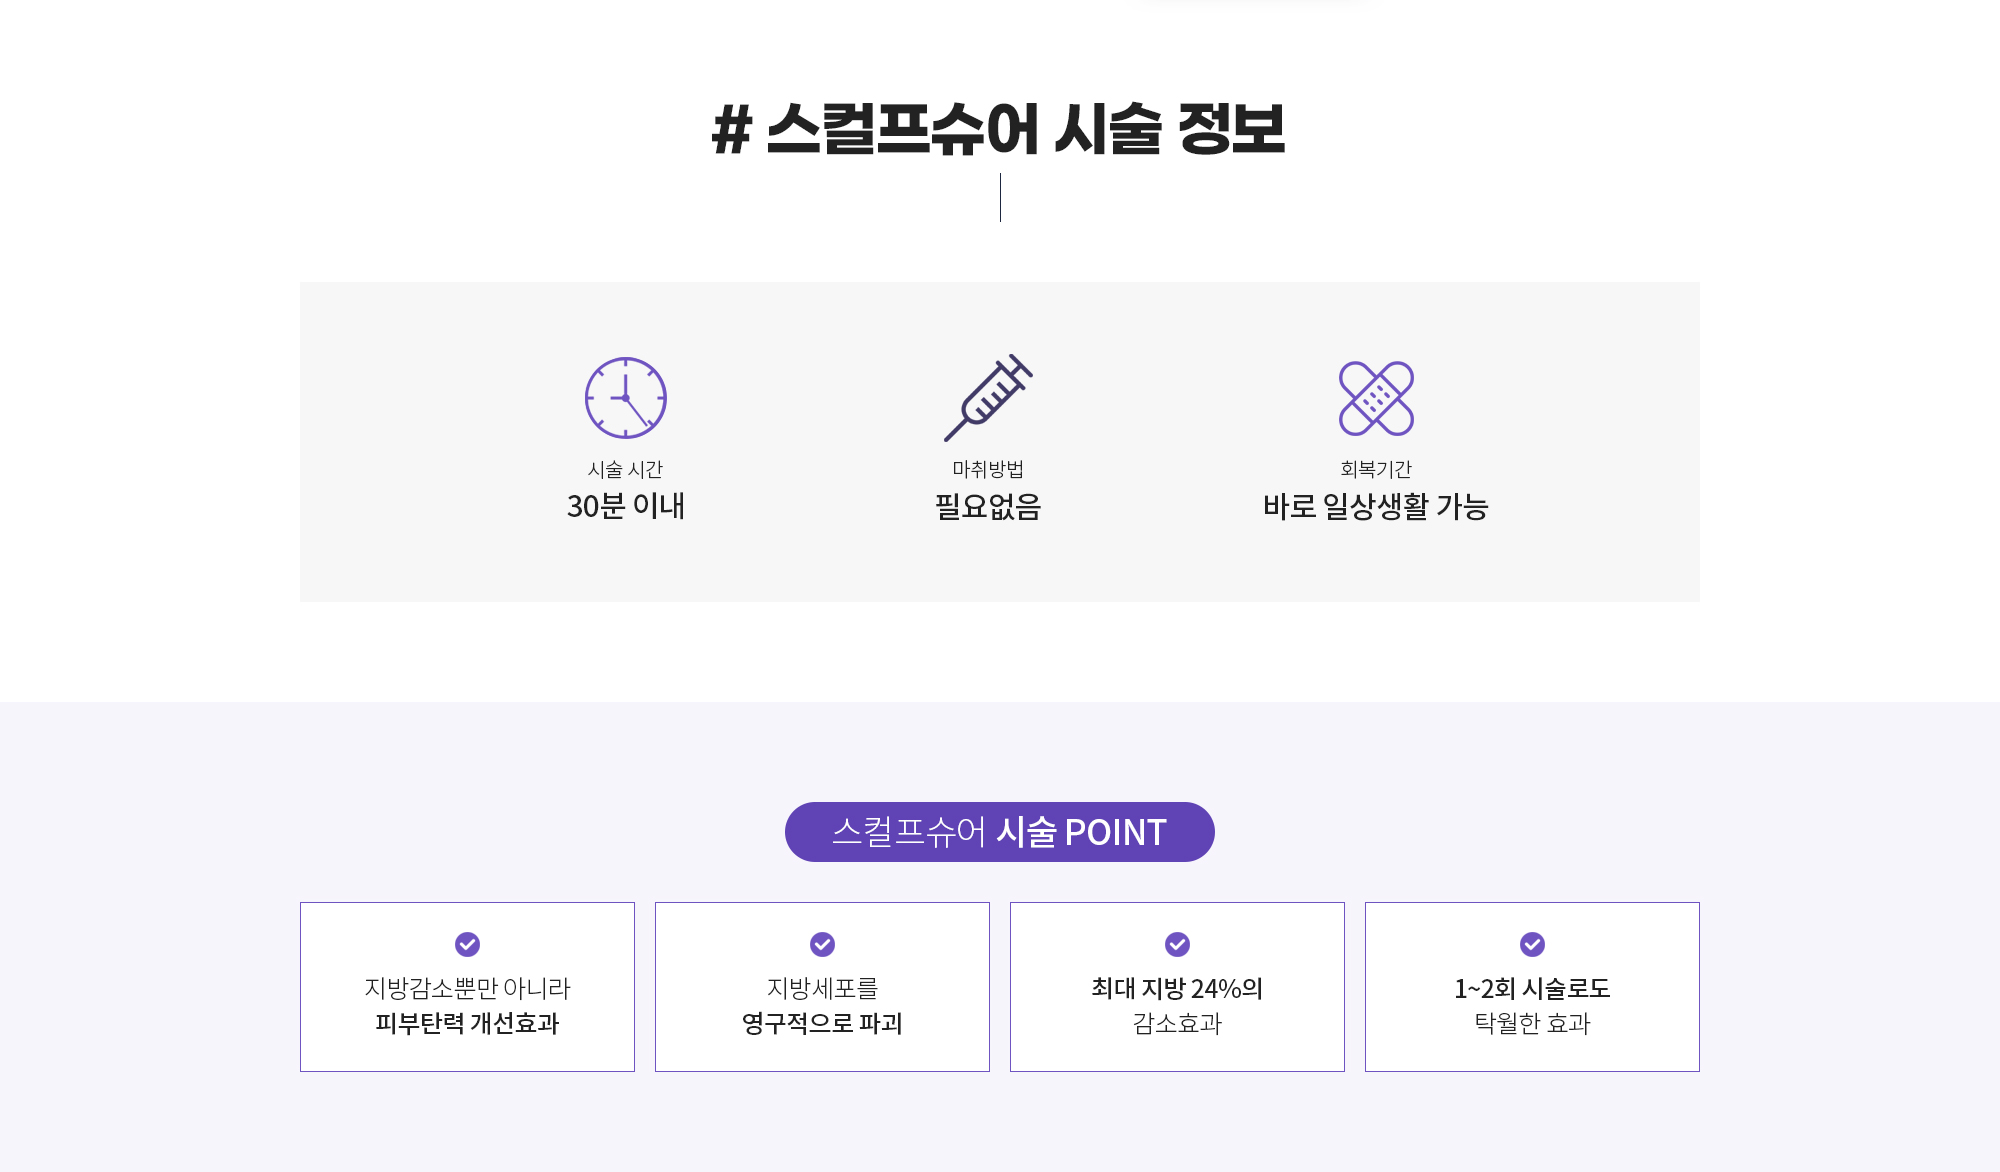Click the 30분 이내 text

coord(626,506)
